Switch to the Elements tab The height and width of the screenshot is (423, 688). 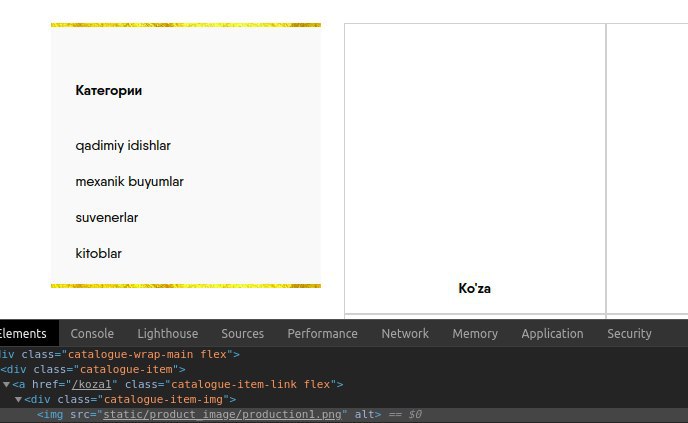coord(23,333)
